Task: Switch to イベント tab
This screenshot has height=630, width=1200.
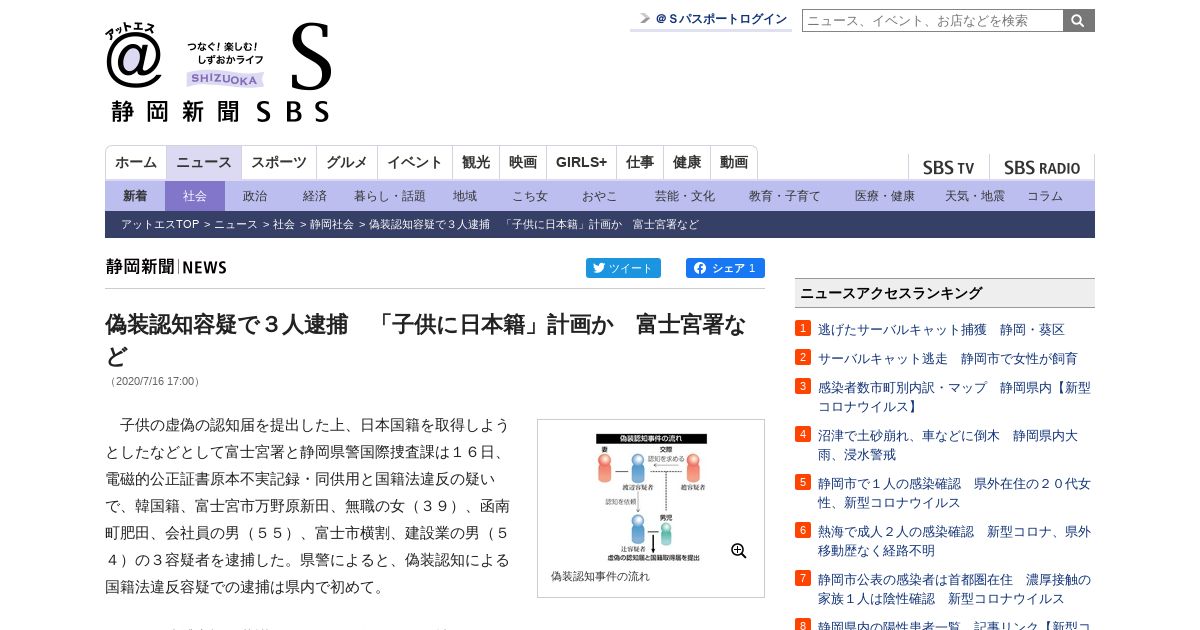Action: (415, 162)
